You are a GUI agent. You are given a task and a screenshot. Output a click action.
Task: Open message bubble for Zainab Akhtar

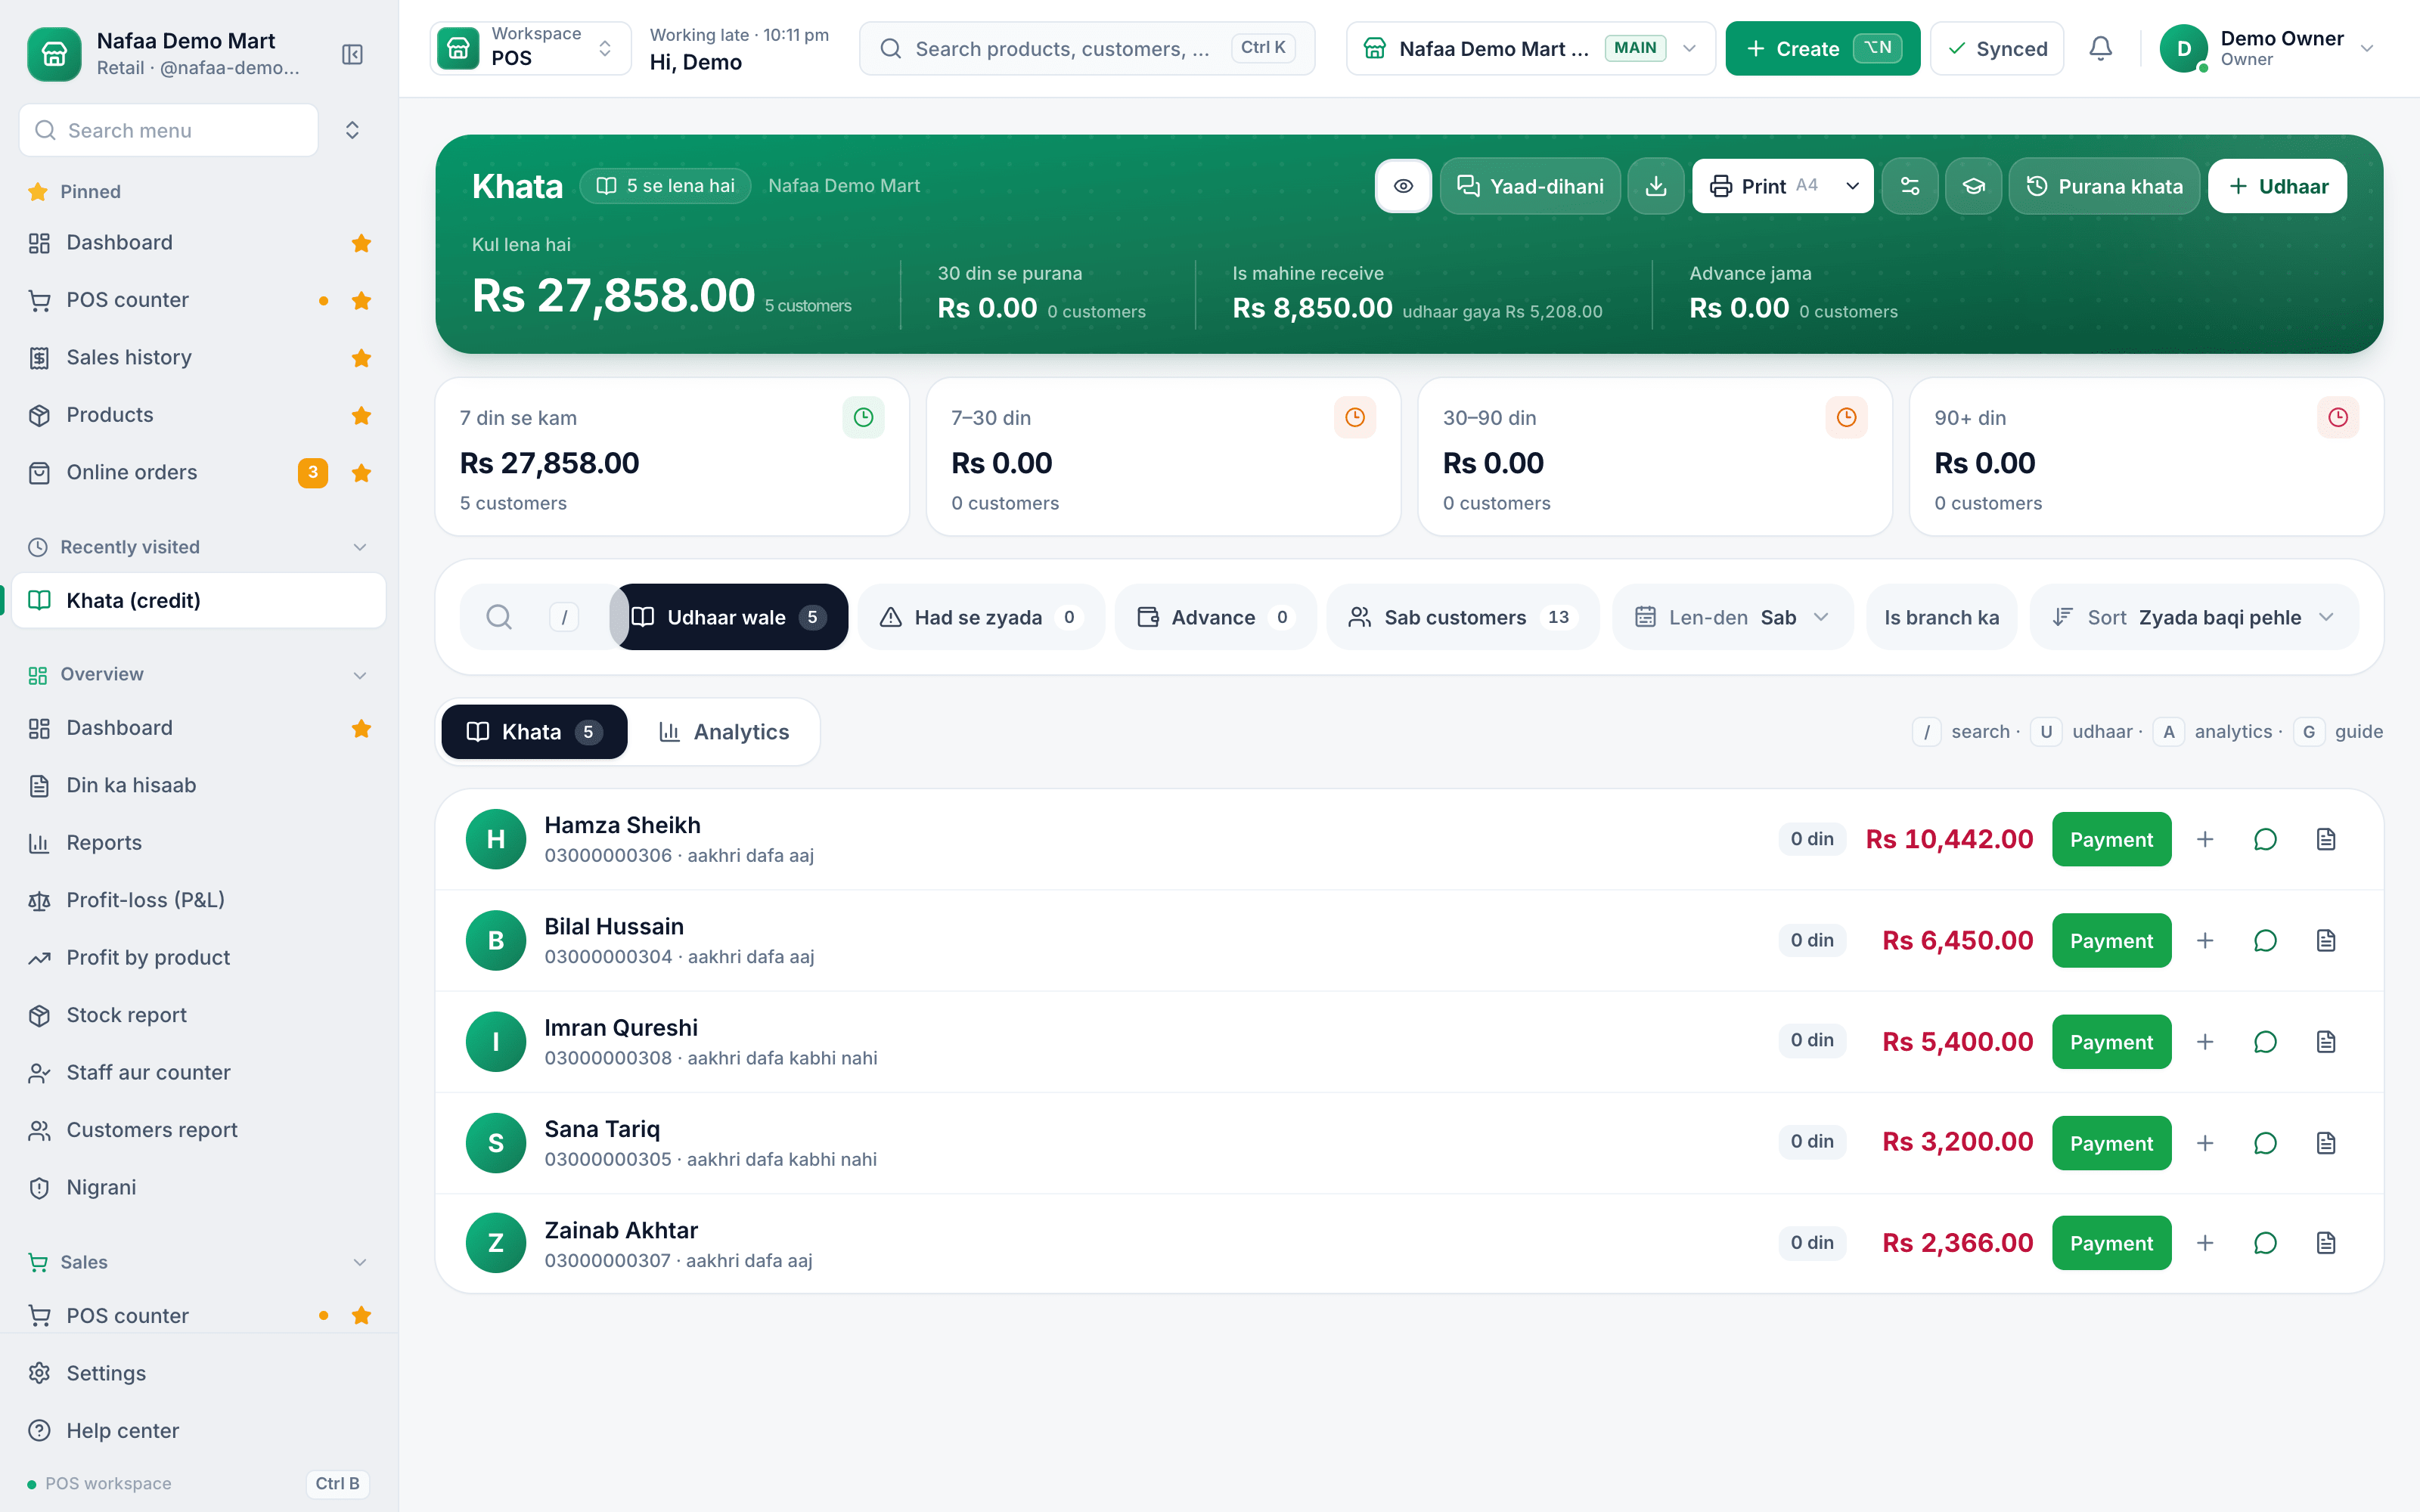[x=2265, y=1243]
